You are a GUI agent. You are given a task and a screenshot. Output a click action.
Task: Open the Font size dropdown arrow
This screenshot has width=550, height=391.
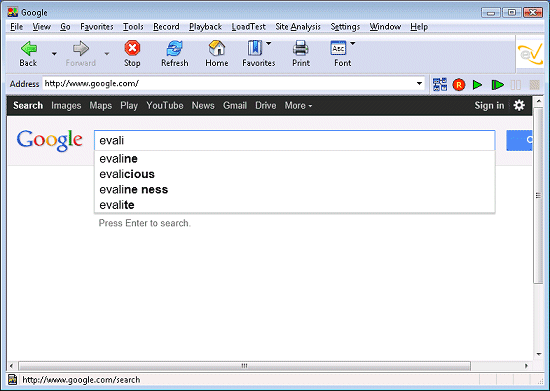(x=353, y=43)
